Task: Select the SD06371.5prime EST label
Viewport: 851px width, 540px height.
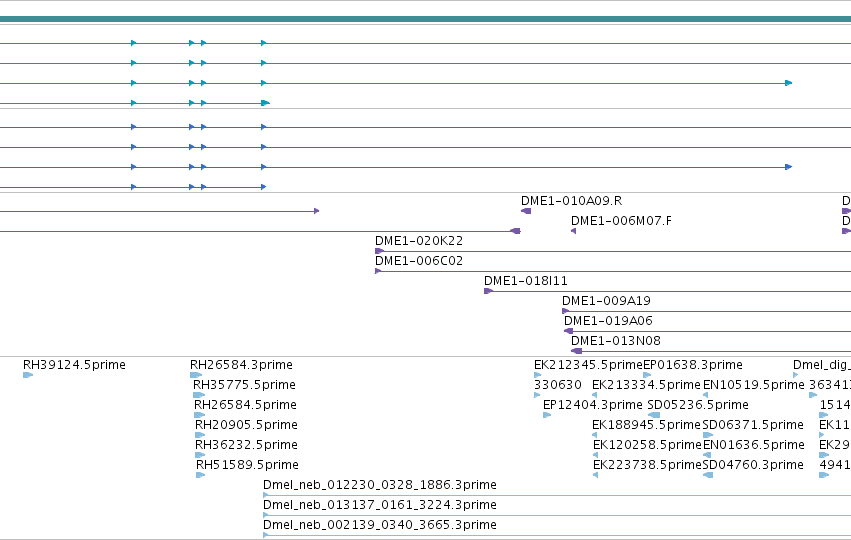Action: point(753,425)
